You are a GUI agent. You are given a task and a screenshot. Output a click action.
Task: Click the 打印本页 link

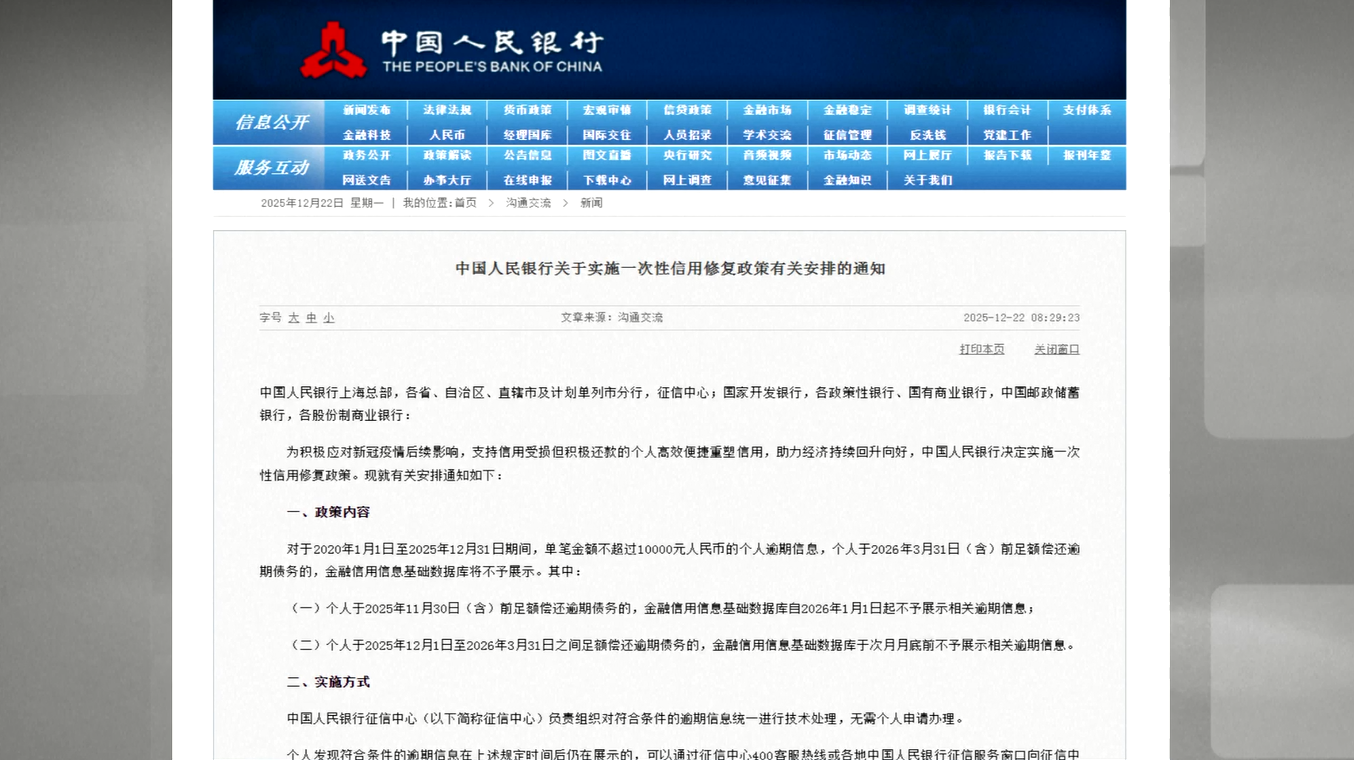(x=982, y=349)
